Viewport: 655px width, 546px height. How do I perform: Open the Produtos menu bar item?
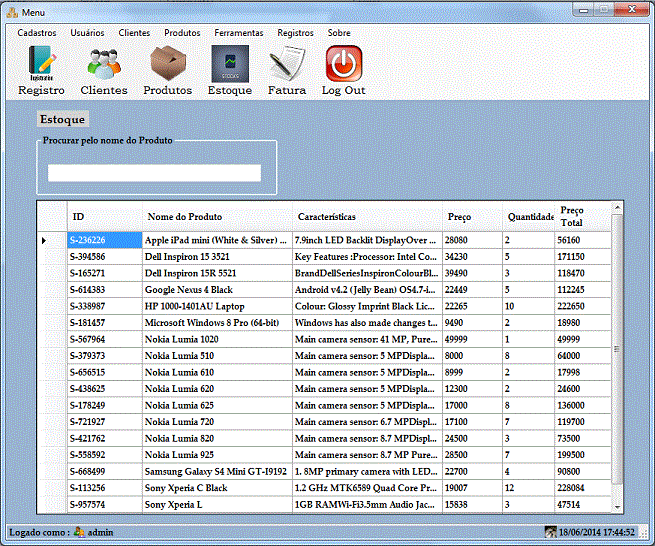(182, 33)
